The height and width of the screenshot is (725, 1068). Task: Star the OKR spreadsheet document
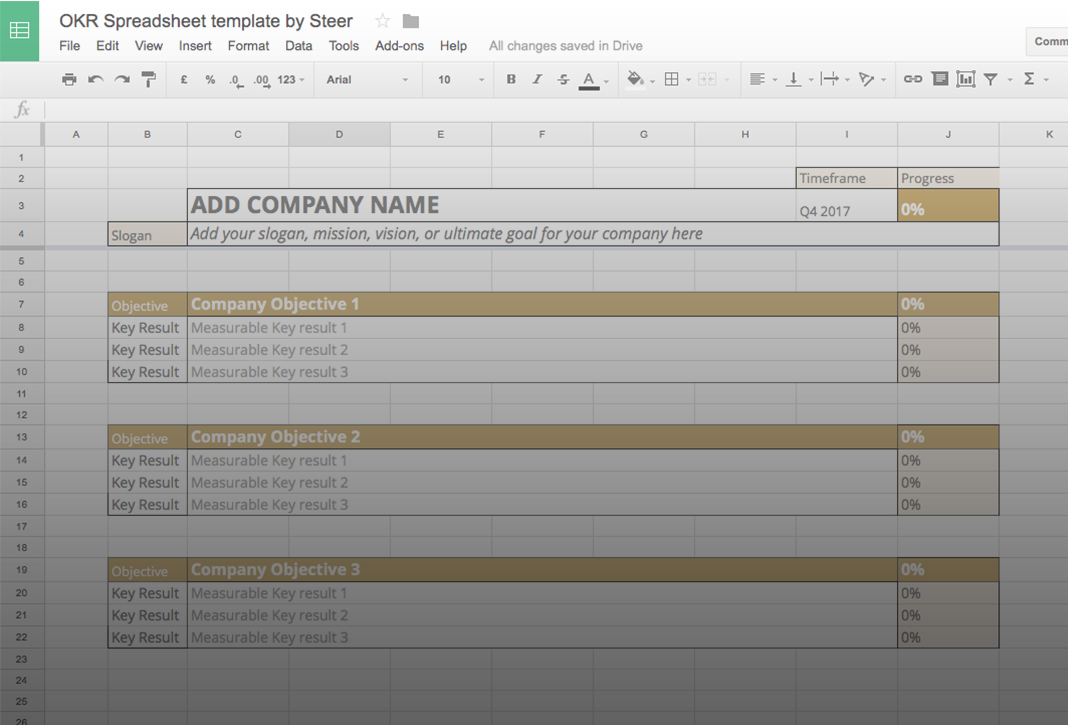tap(383, 21)
